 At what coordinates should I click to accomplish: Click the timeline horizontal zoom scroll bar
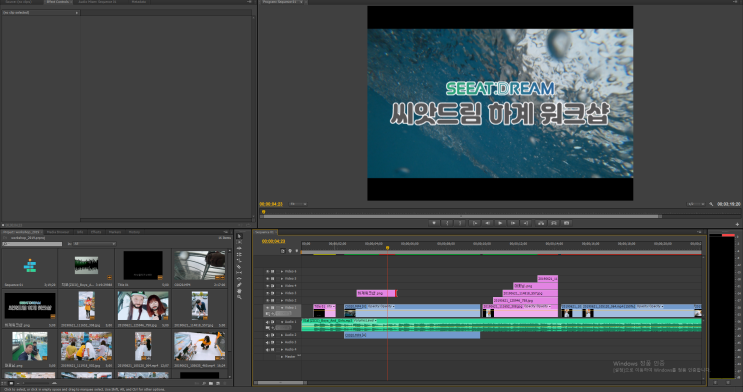[x=281, y=382]
